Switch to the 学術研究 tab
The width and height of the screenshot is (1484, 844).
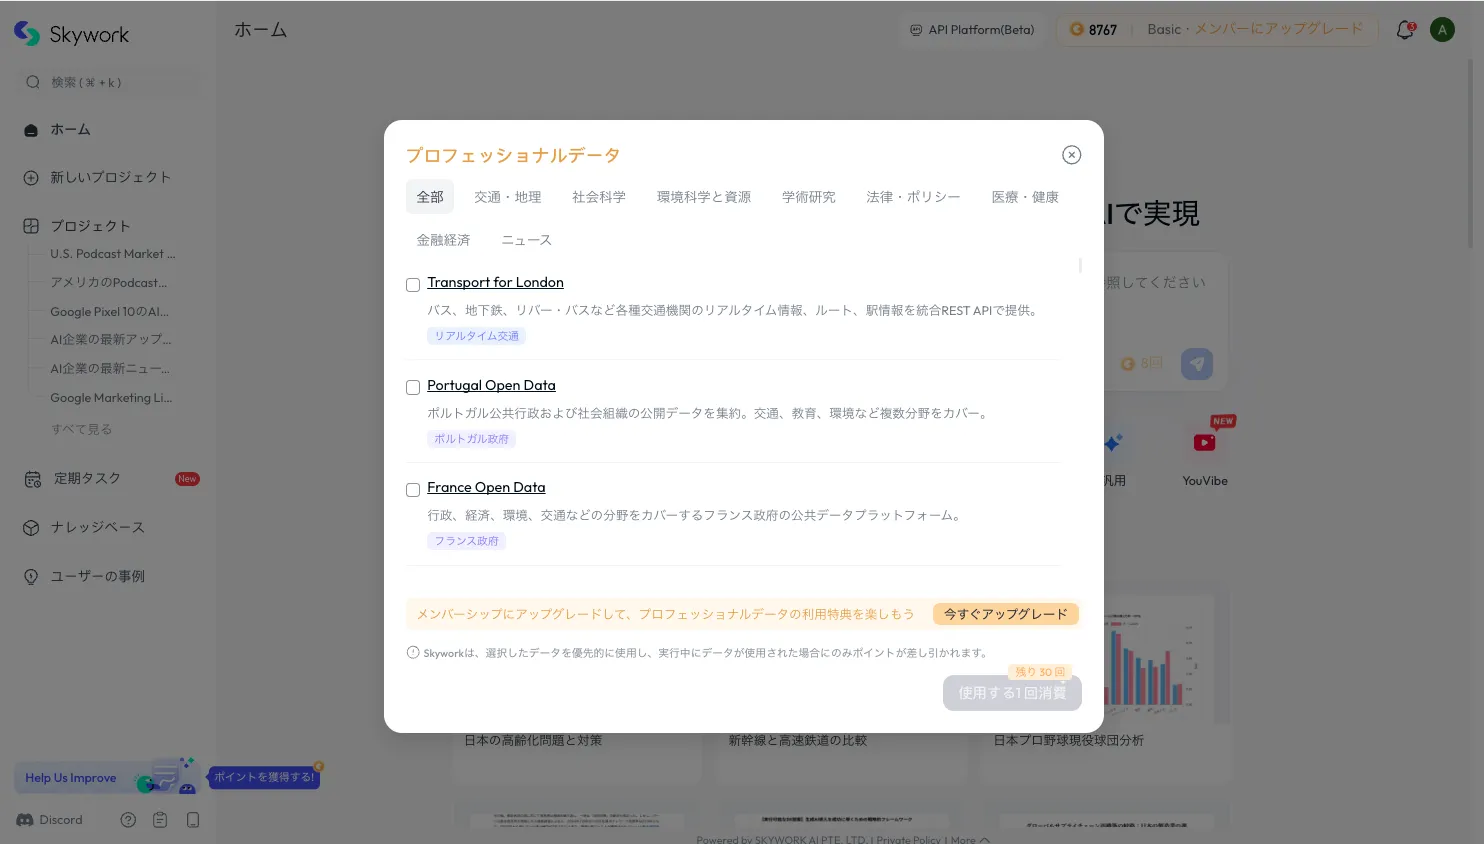point(809,197)
